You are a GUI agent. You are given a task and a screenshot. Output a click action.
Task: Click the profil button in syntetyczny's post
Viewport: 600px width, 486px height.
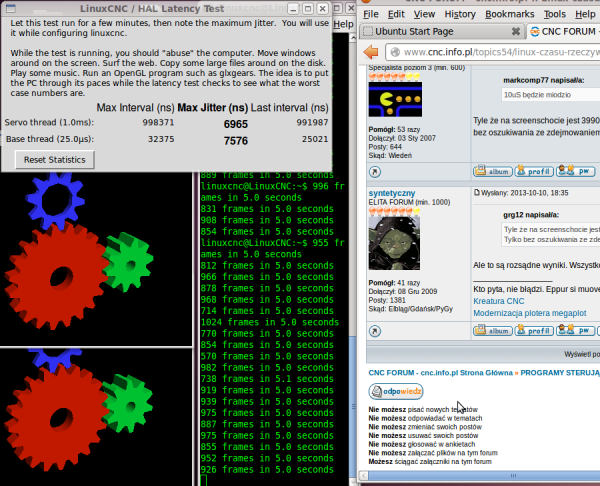coord(534,331)
